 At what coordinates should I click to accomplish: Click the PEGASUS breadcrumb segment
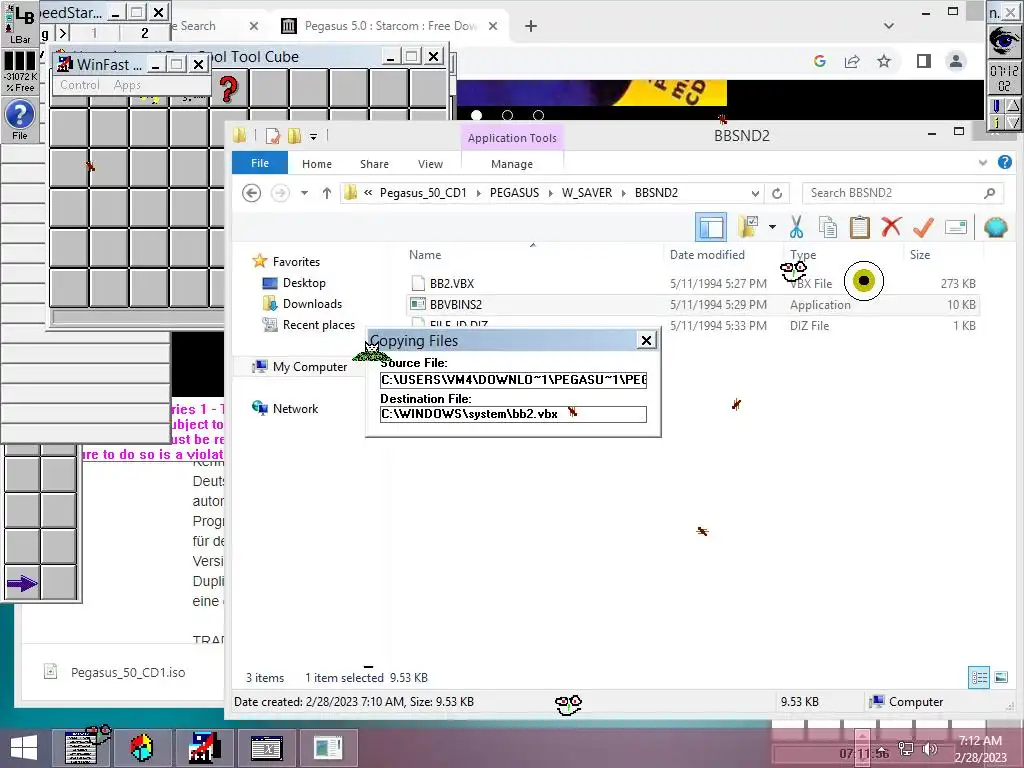point(515,193)
